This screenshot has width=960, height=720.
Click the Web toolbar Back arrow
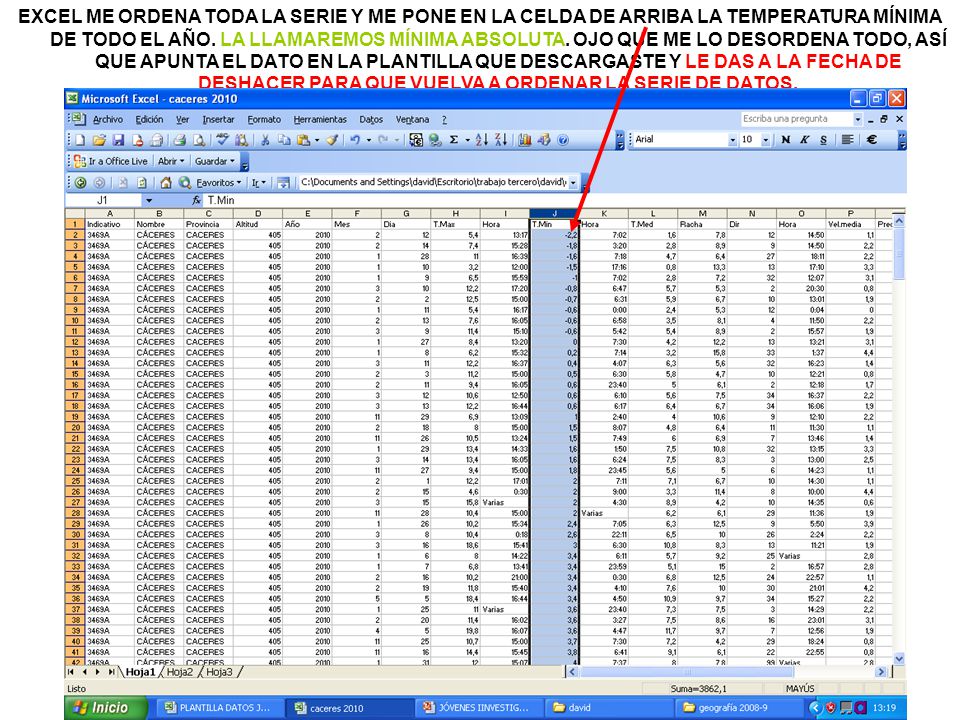pos(81,182)
